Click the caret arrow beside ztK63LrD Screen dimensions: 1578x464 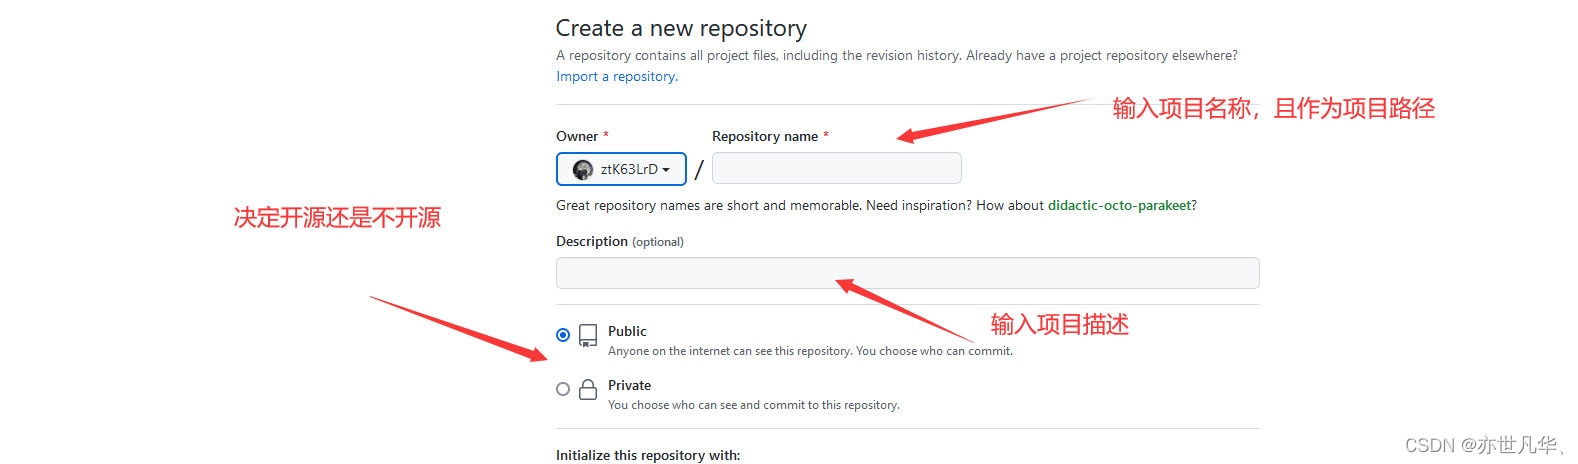pos(666,170)
